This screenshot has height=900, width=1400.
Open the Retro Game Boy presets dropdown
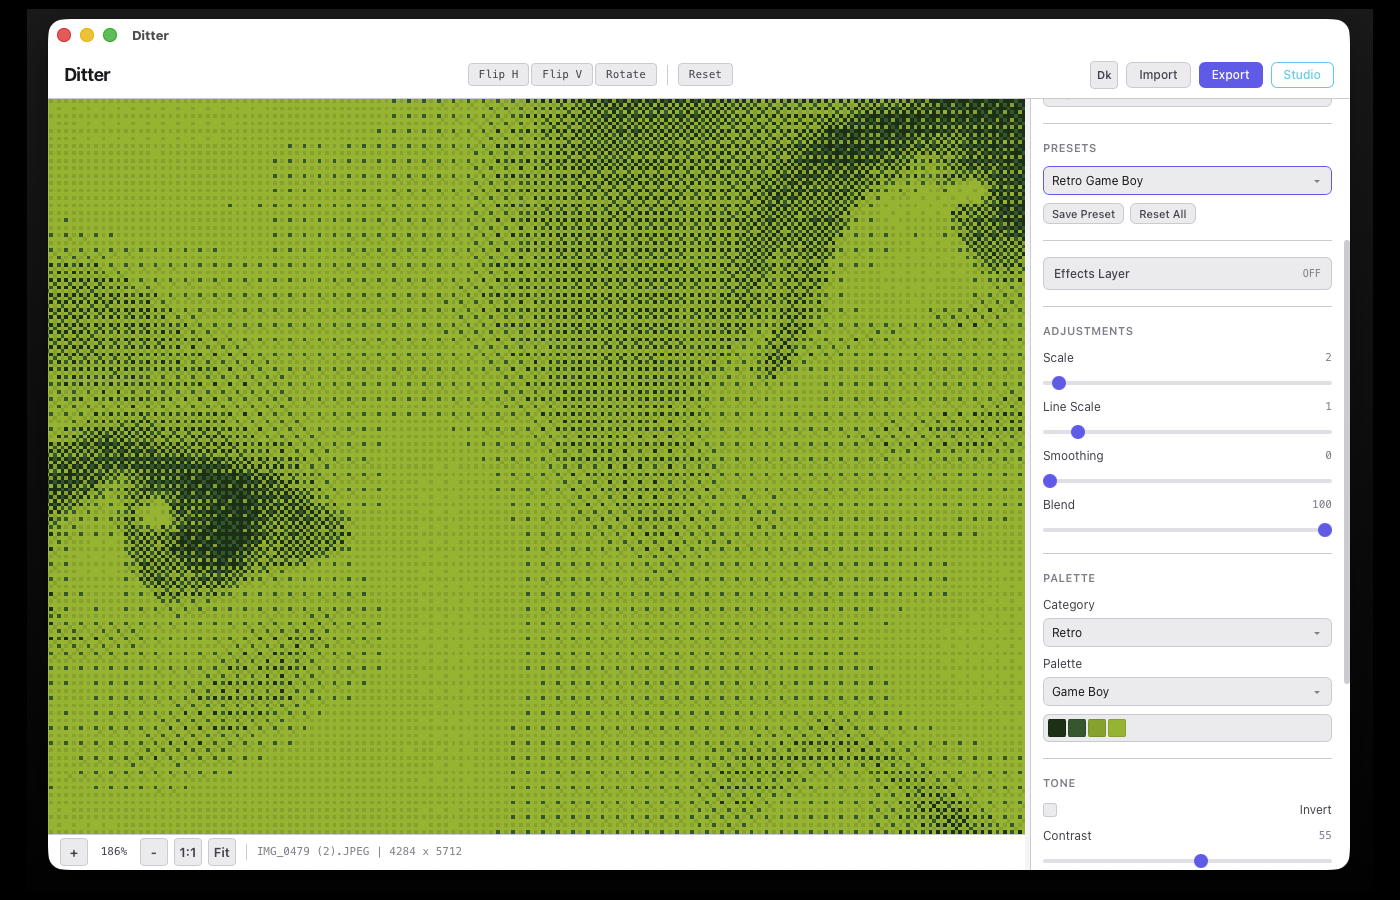(x=1187, y=181)
